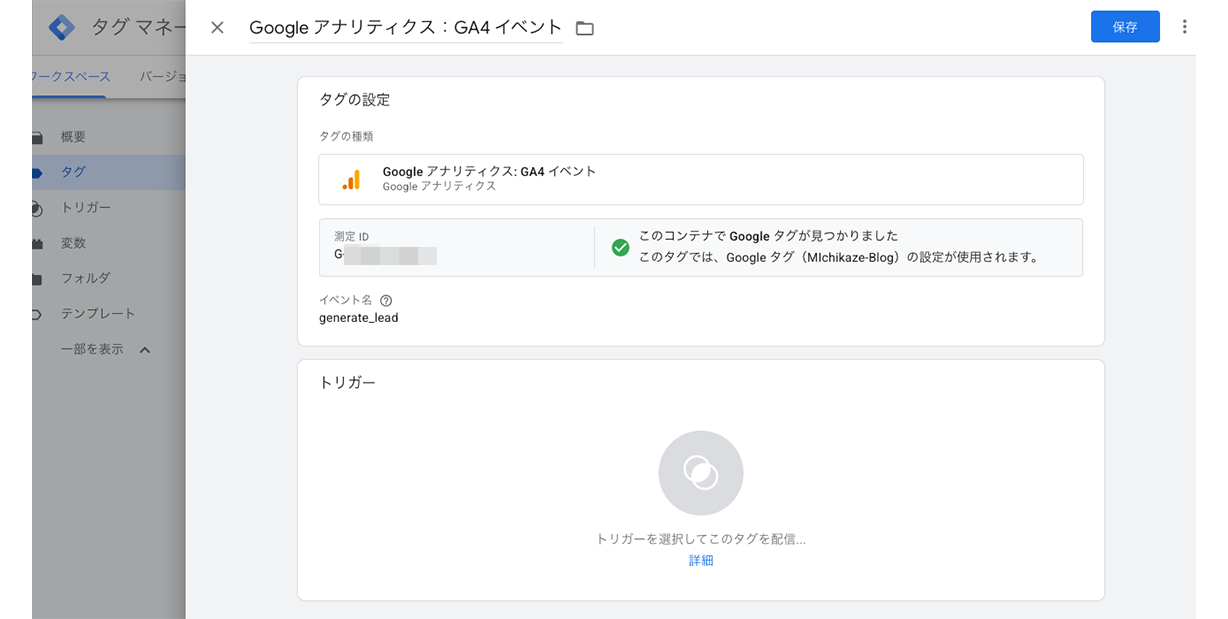This screenshot has width=1228, height=619.
Task: Open the 詳細 link
Action: (701, 561)
